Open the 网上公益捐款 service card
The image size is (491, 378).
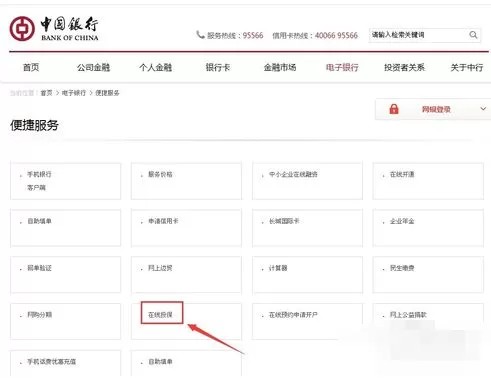click(x=428, y=321)
